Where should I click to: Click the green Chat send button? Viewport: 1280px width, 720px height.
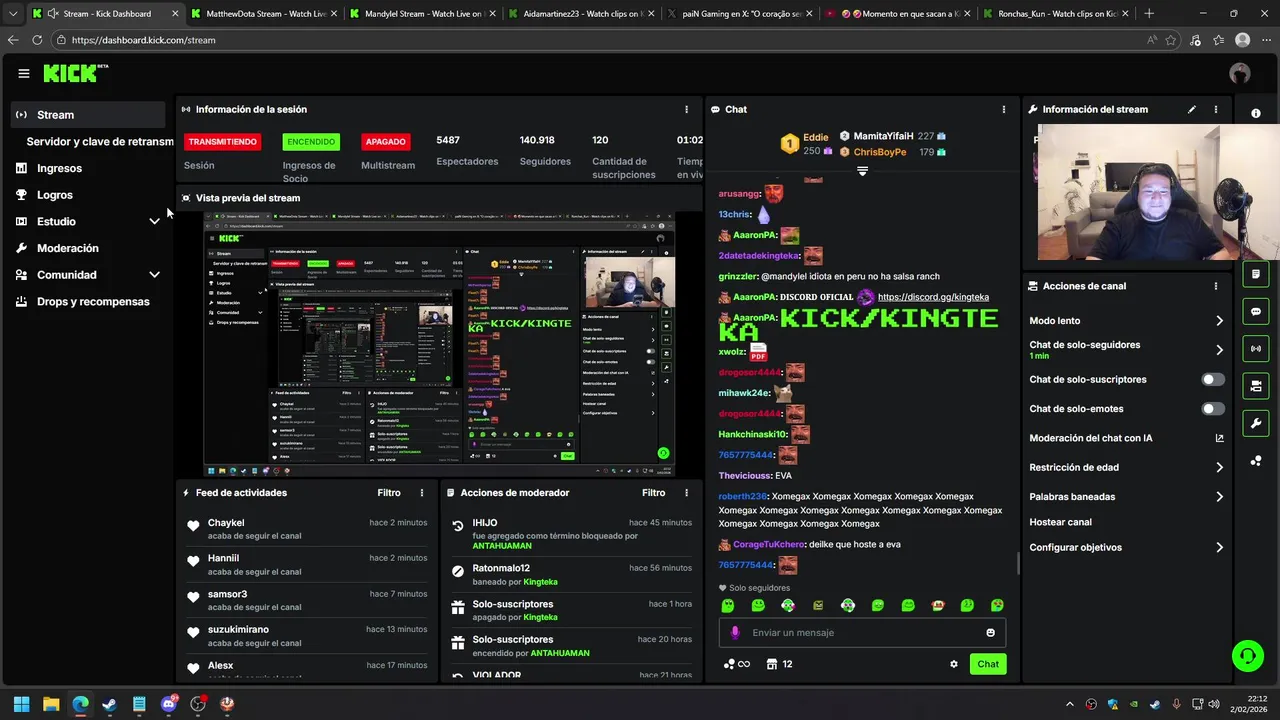(x=988, y=664)
